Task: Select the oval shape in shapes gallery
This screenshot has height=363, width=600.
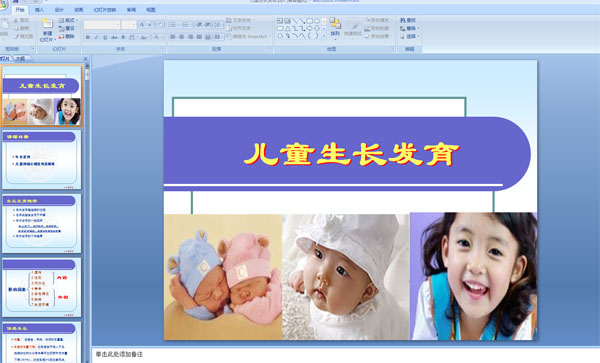Action: (x=317, y=21)
